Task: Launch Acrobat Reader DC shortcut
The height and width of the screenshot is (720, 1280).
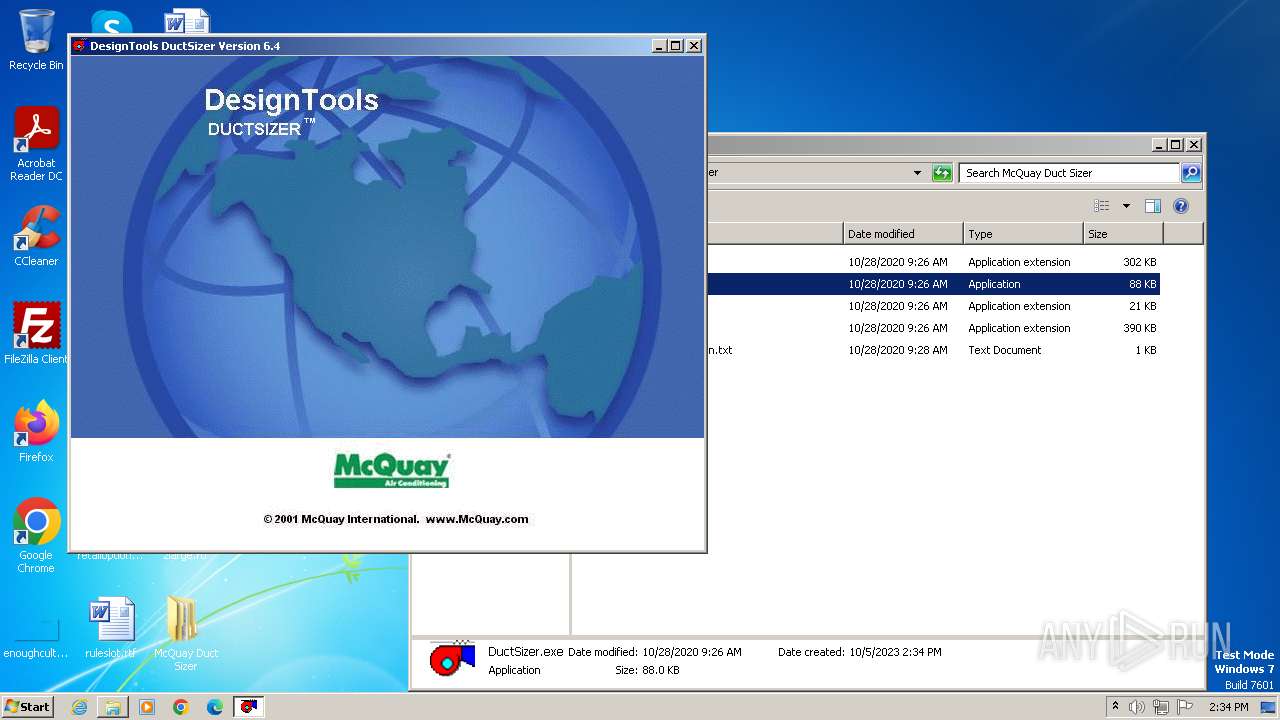Action: click(36, 144)
